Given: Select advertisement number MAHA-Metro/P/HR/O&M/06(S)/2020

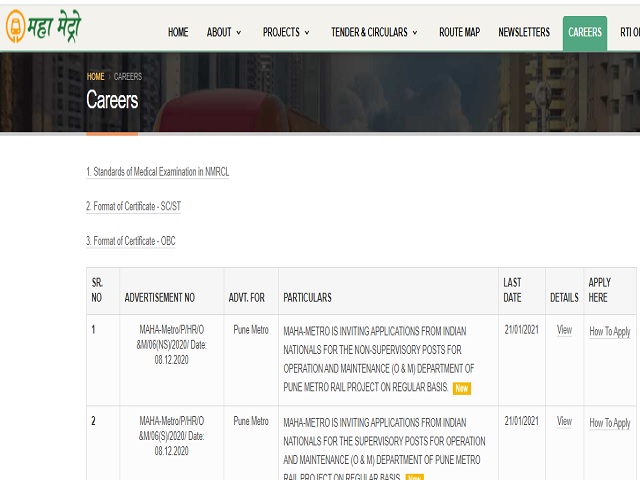Looking at the screenshot, I should pyautogui.click(x=171, y=436).
